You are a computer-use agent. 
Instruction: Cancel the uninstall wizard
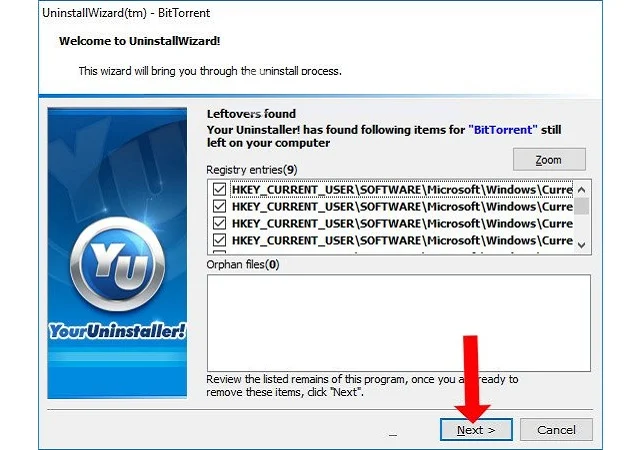[556, 430]
